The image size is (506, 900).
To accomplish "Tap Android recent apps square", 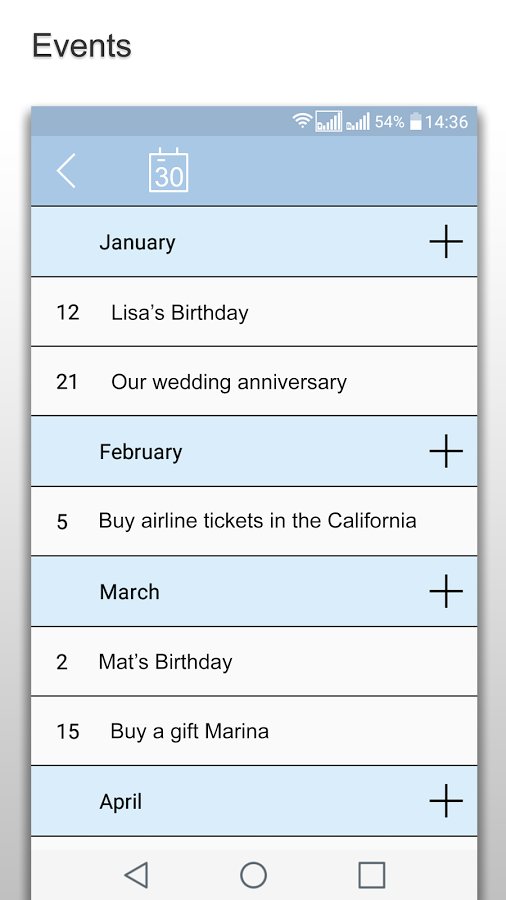I will pyautogui.click(x=371, y=875).
